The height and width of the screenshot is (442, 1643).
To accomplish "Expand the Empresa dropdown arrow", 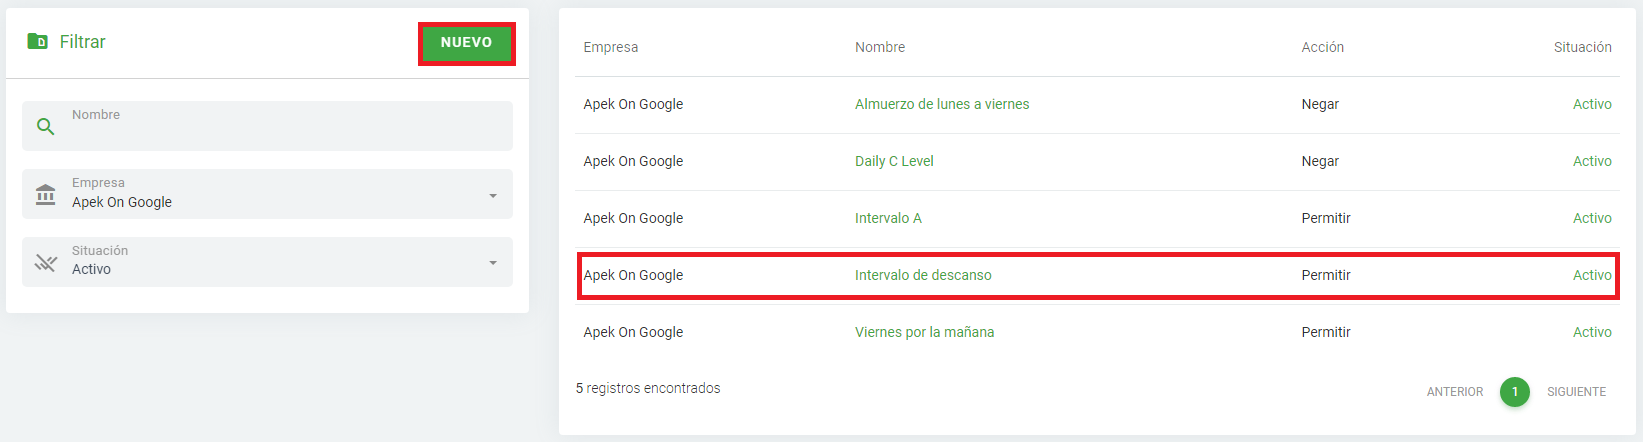I will coord(493,195).
